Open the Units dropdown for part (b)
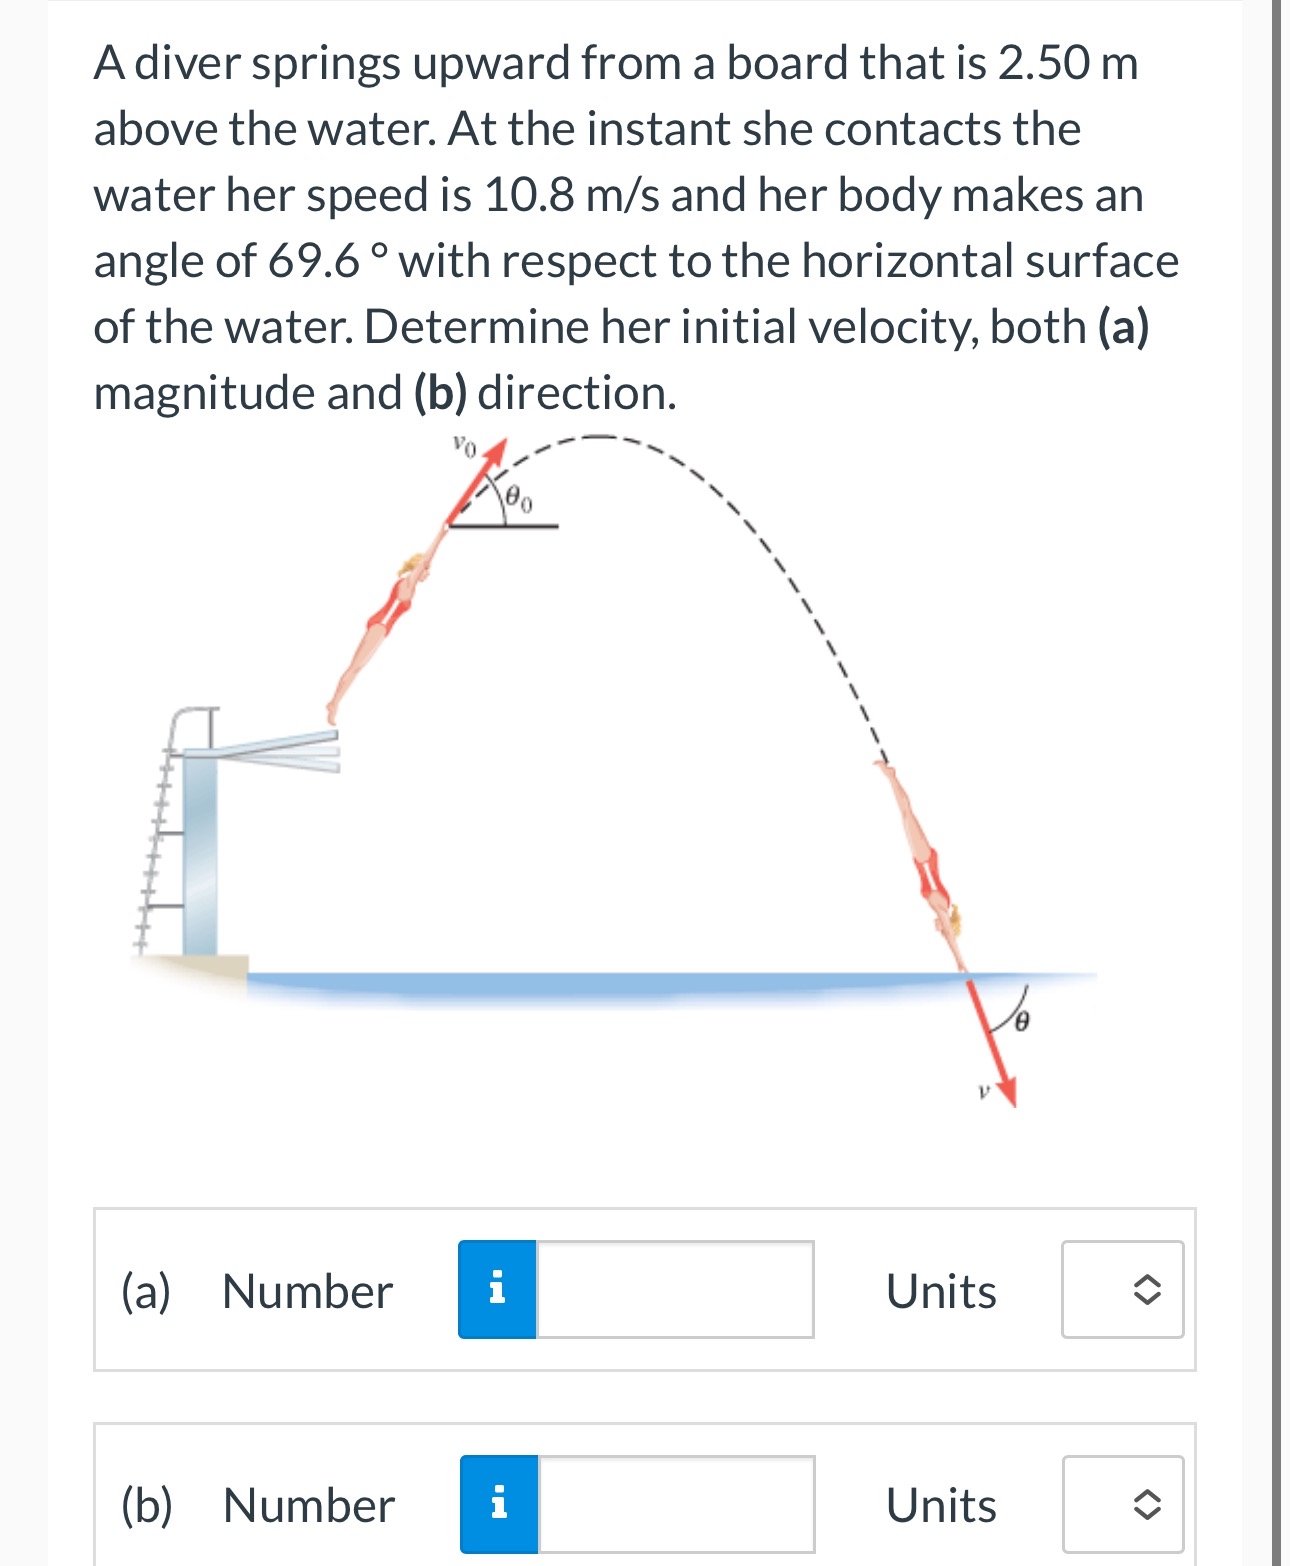The image size is (1290, 1566). click(x=1121, y=1506)
